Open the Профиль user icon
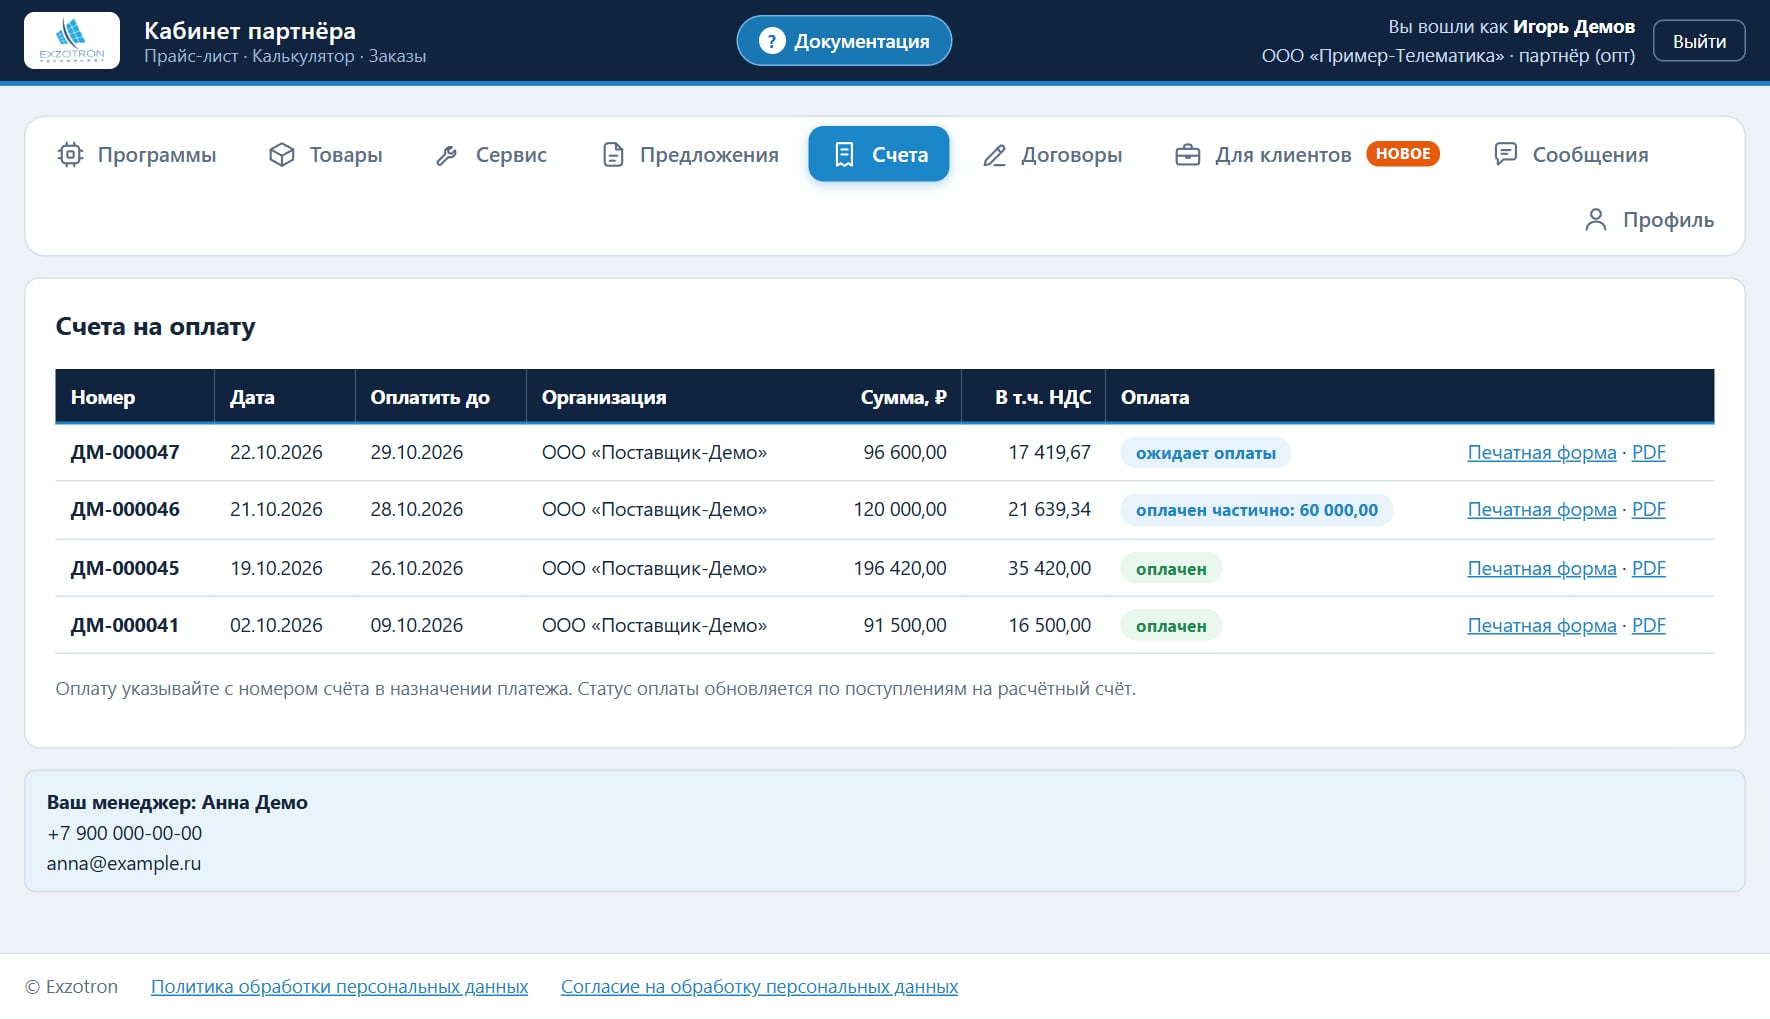The width and height of the screenshot is (1770, 1019). pyautogui.click(x=1596, y=220)
